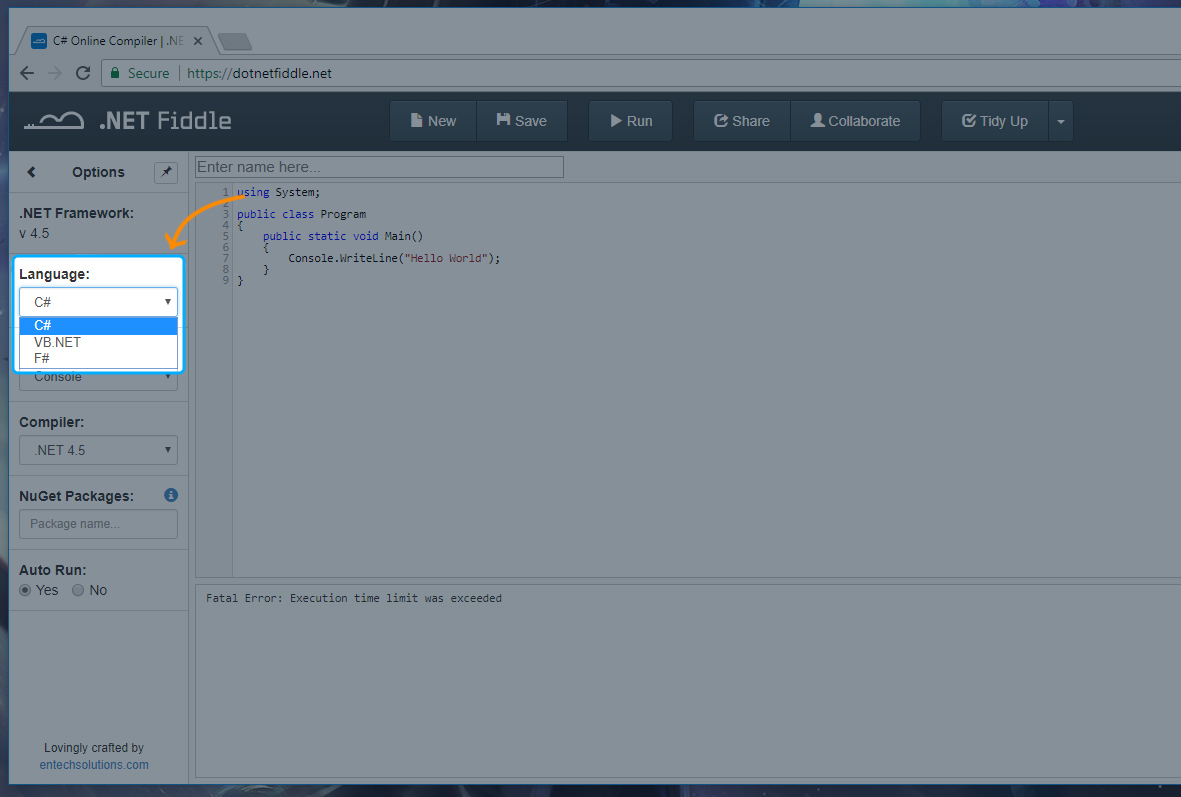Focus the NuGet package name field
This screenshot has height=797, width=1181.
(98, 524)
